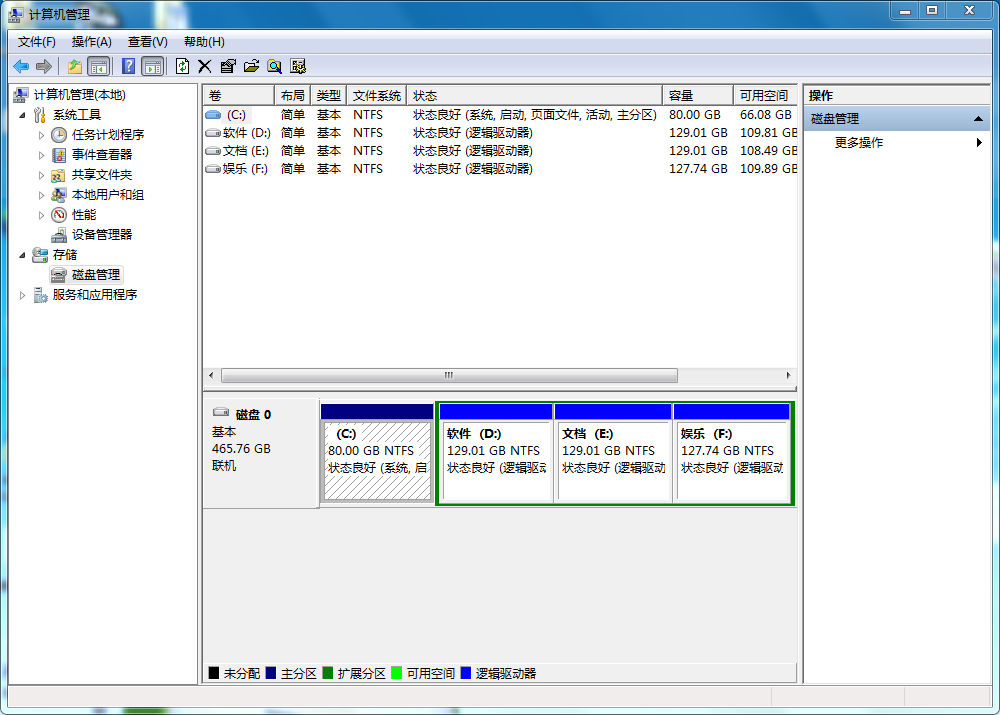Select the 软件 (D:) partition block
The image size is (1000, 715).
coord(494,460)
